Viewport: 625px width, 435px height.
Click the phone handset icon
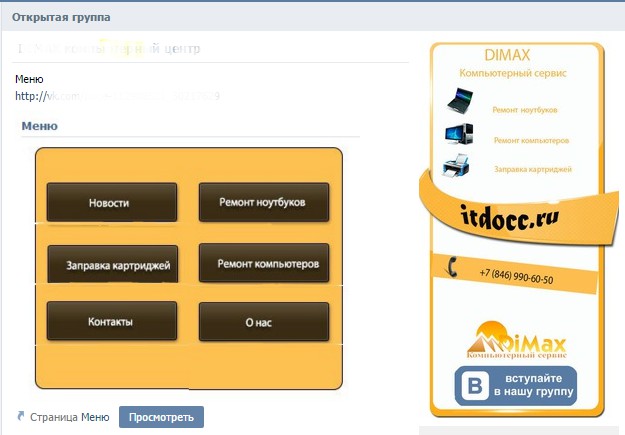click(452, 267)
